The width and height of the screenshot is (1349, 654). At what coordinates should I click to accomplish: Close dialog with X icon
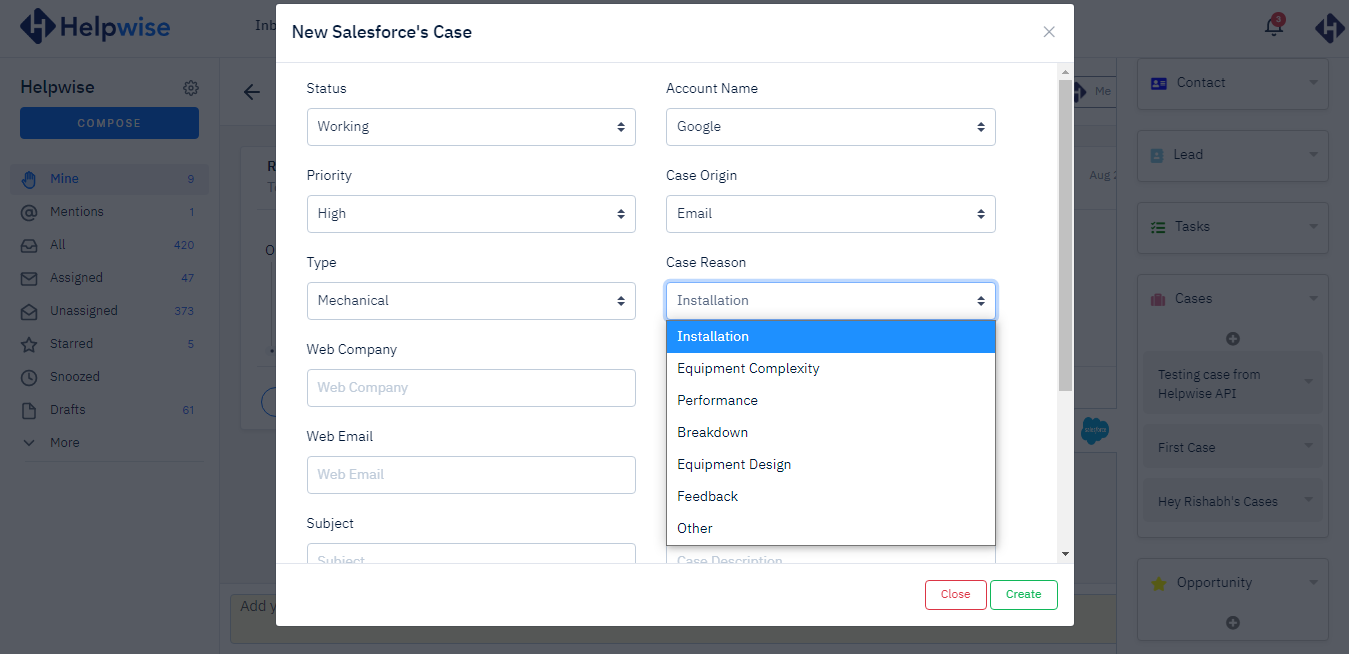pos(1049,32)
